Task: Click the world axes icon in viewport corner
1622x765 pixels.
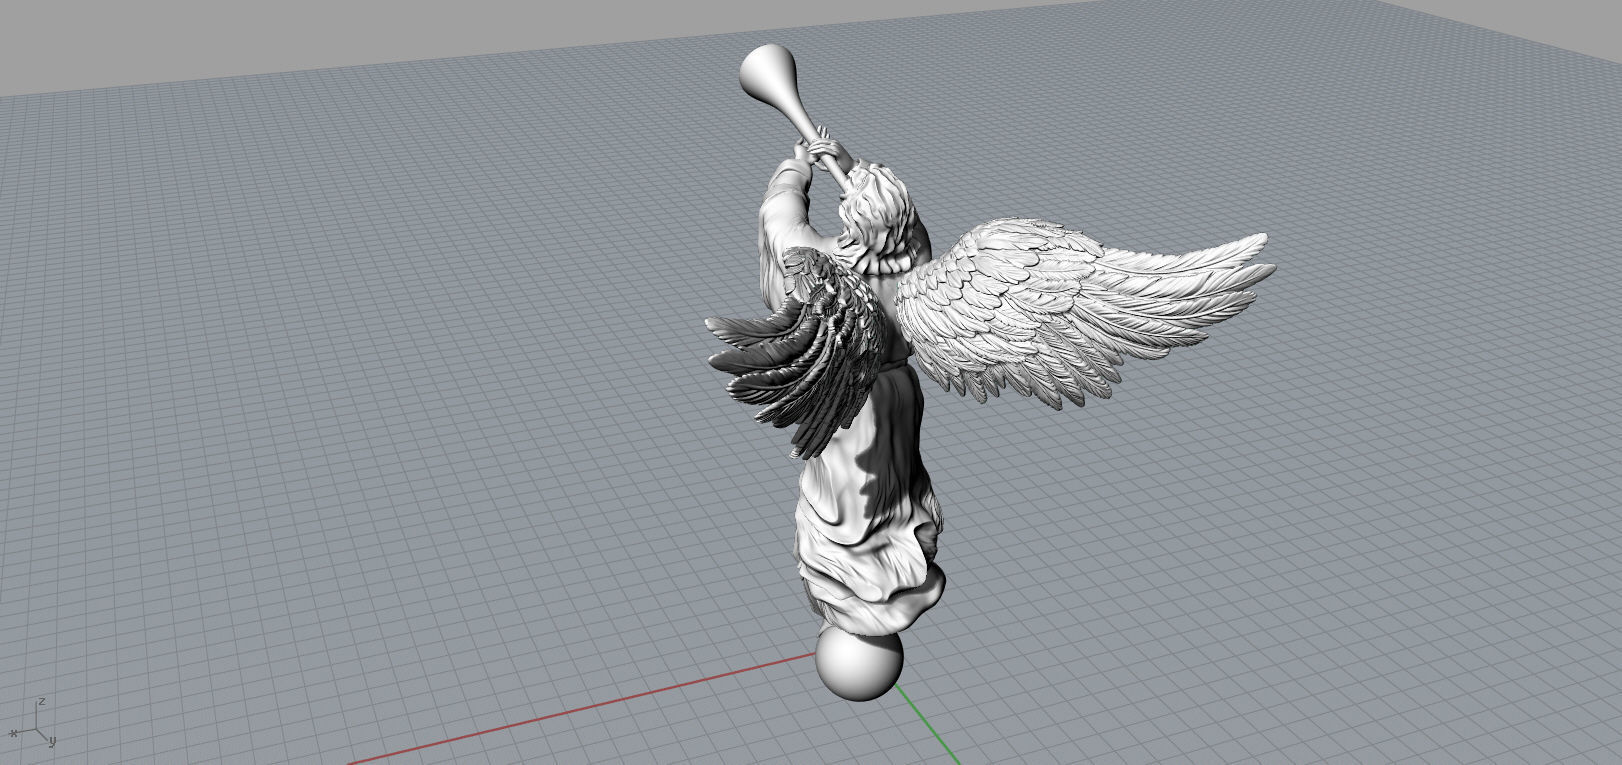Action: point(33,724)
